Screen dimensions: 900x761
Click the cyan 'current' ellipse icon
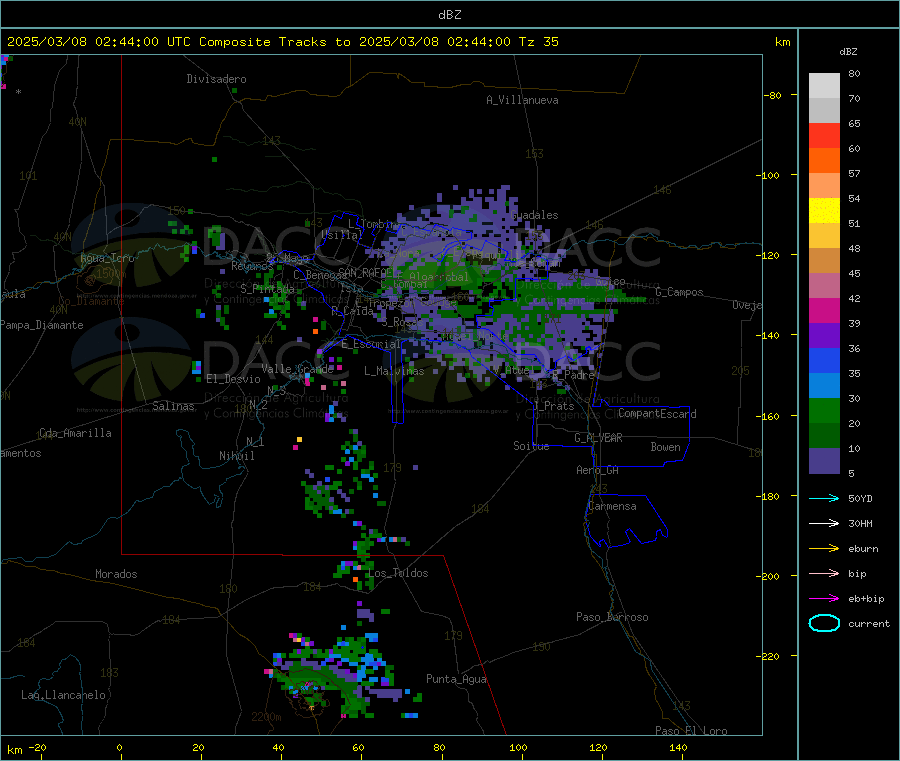coord(824,623)
